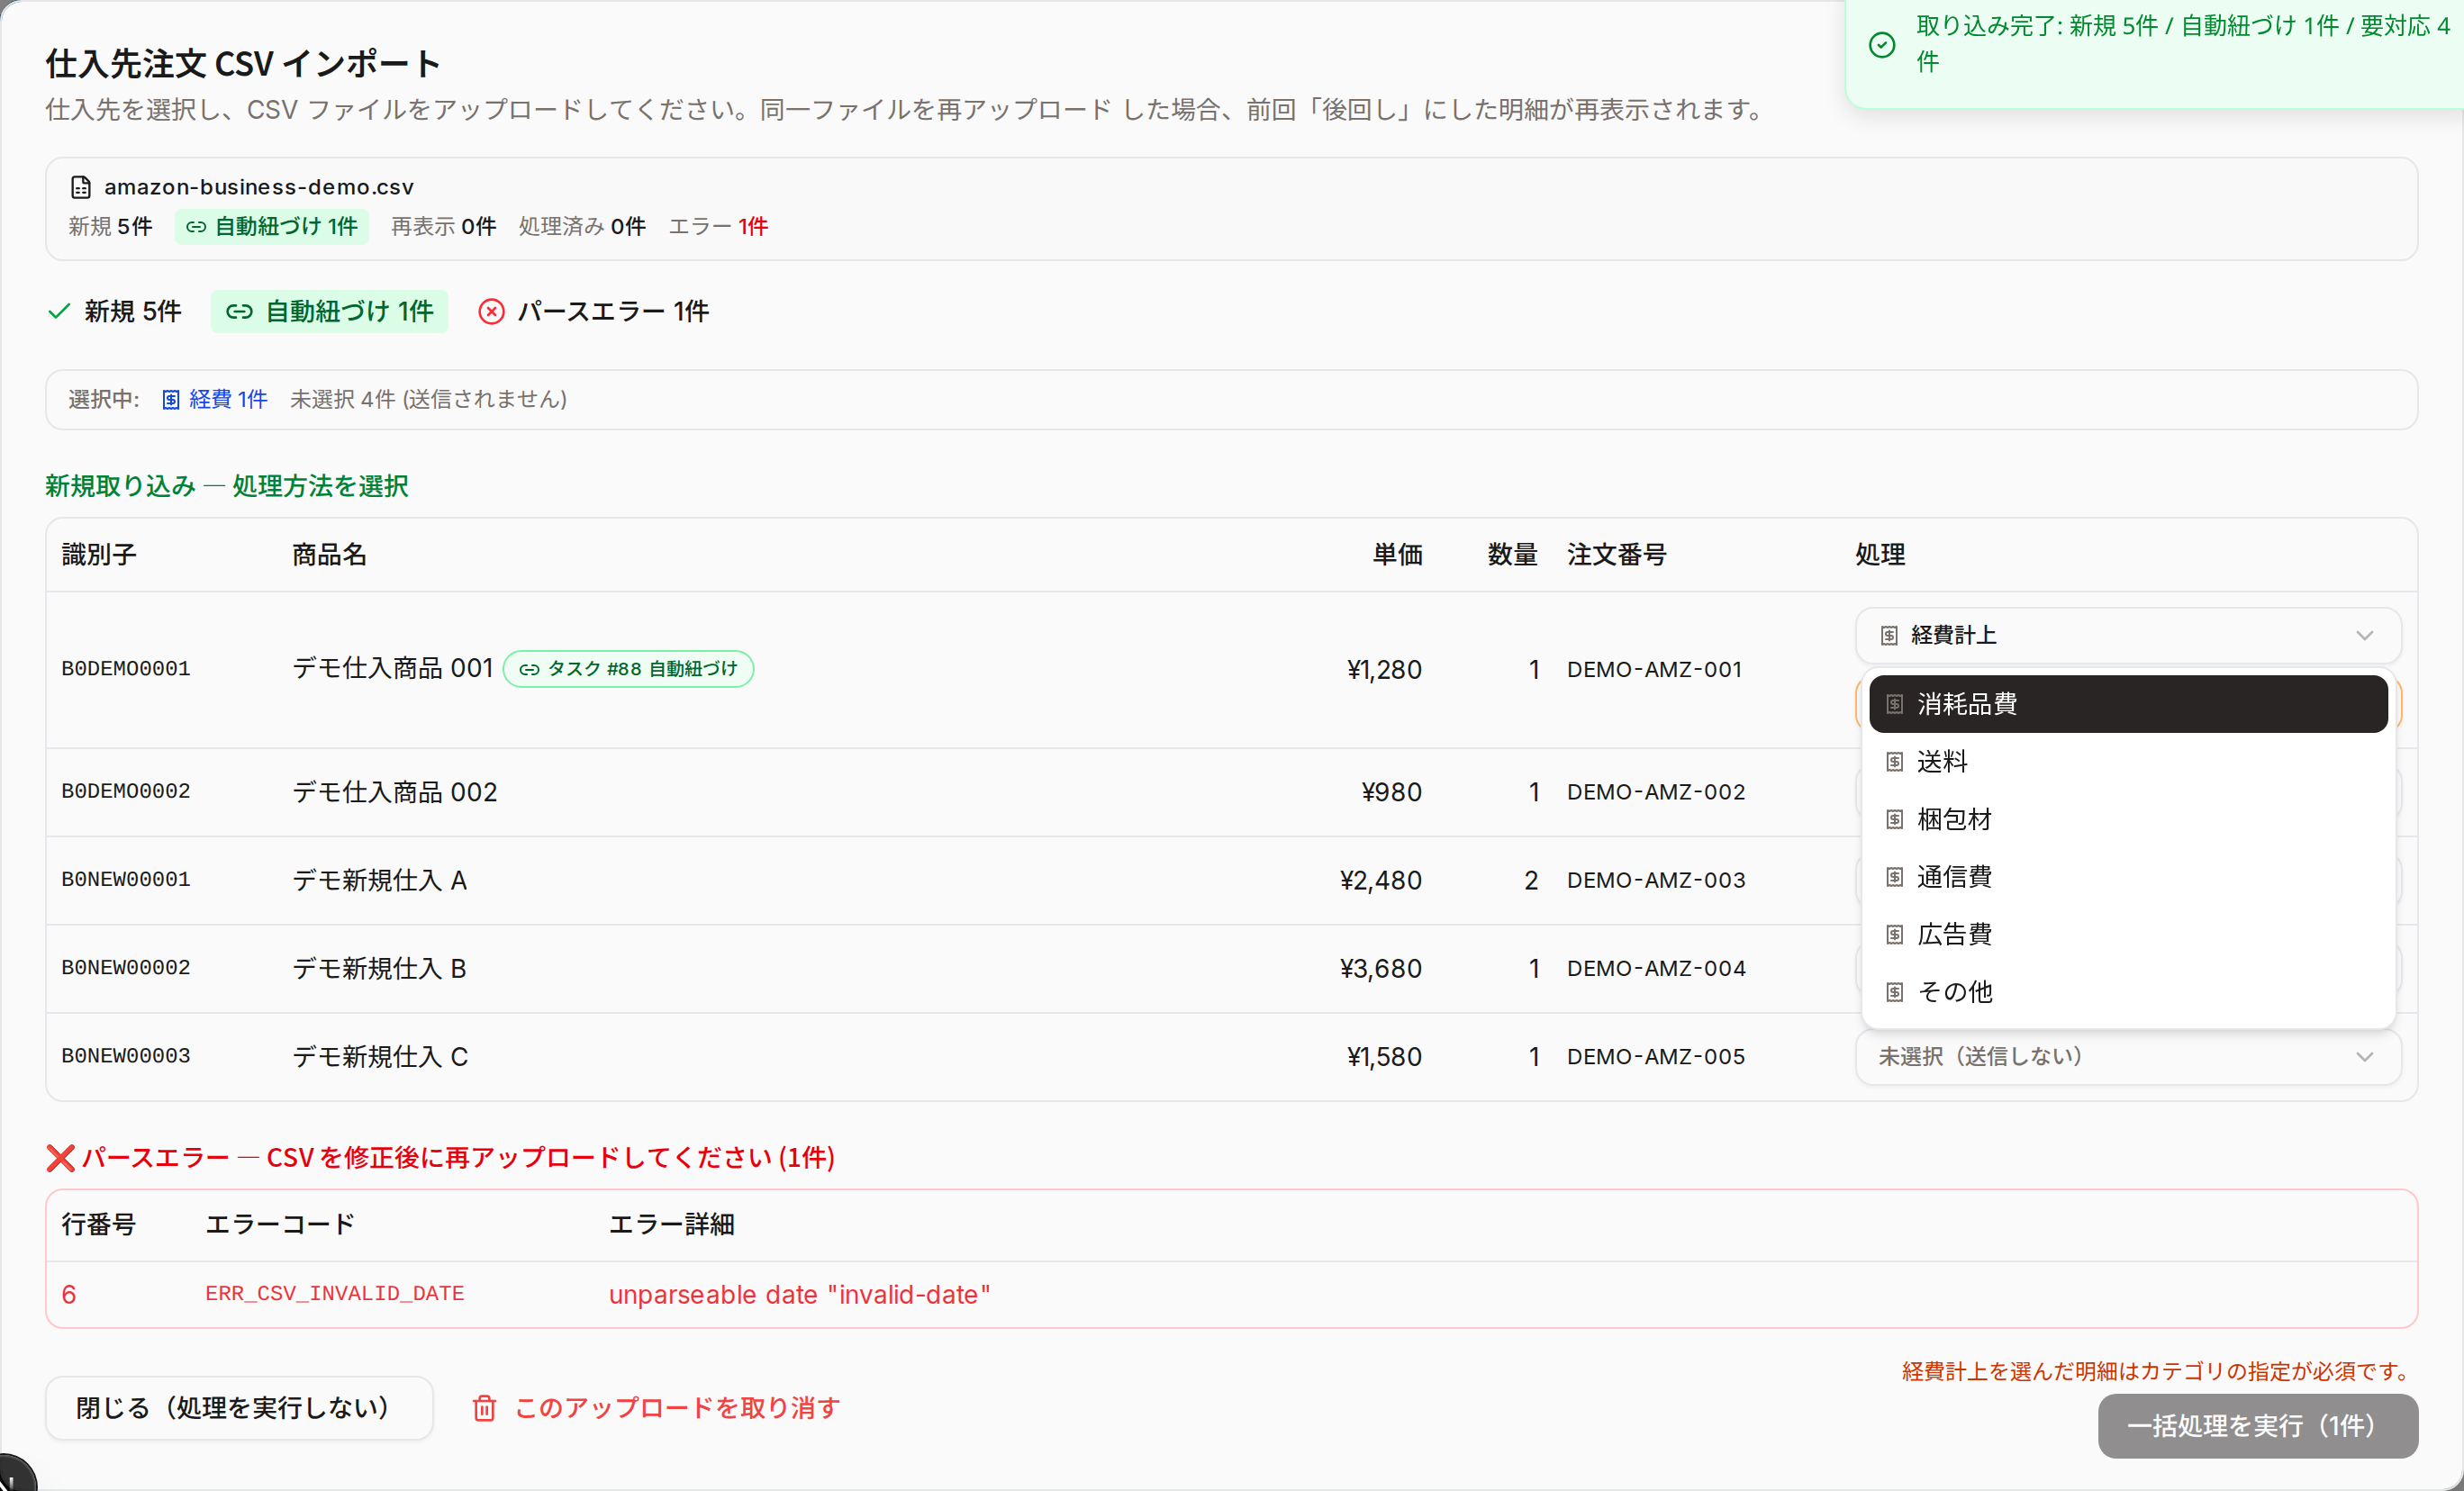
Task: Click the icon next to the 梱包材 option
Action: 1894,819
